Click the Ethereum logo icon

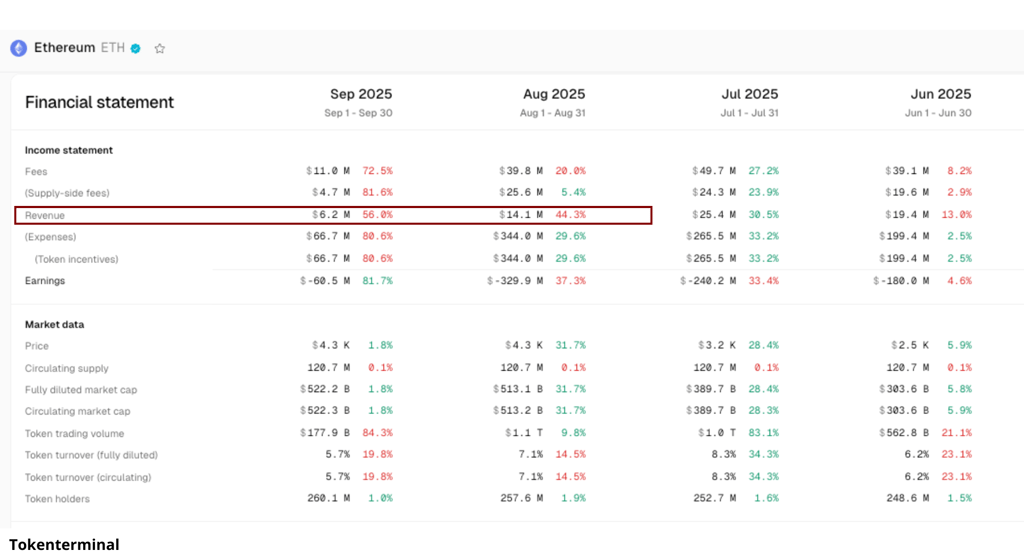point(18,48)
